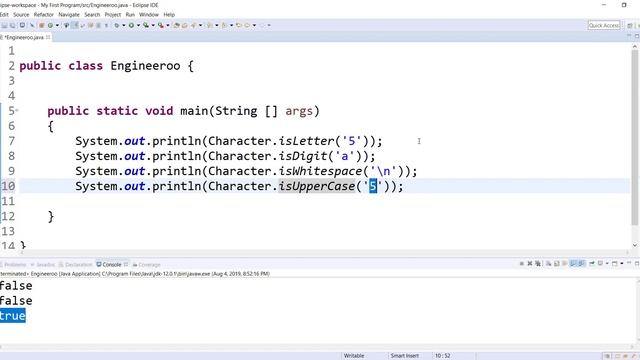Select the Engineeroo.java editor tab
Viewport: 640px width, 360px height.
[x=24, y=37]
